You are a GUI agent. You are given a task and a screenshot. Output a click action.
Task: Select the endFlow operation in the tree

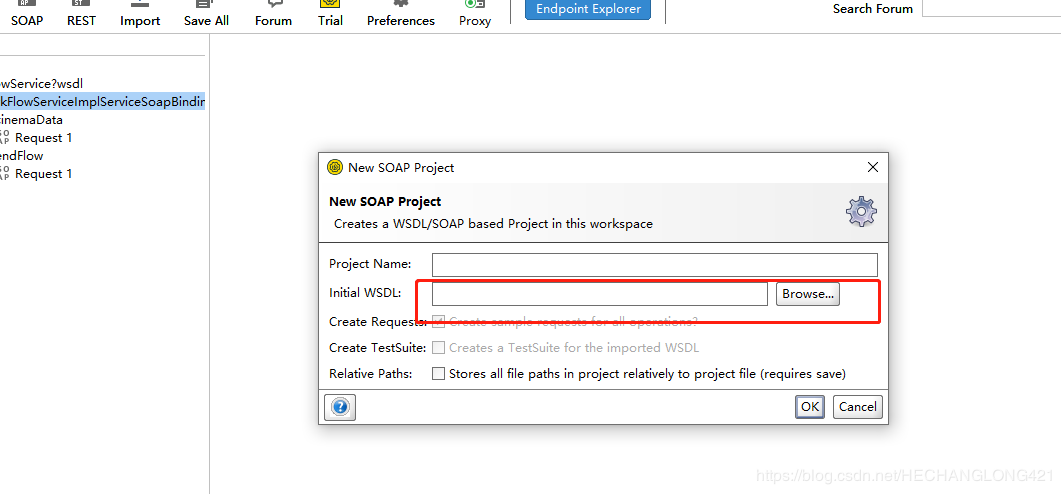click(21, 156)
